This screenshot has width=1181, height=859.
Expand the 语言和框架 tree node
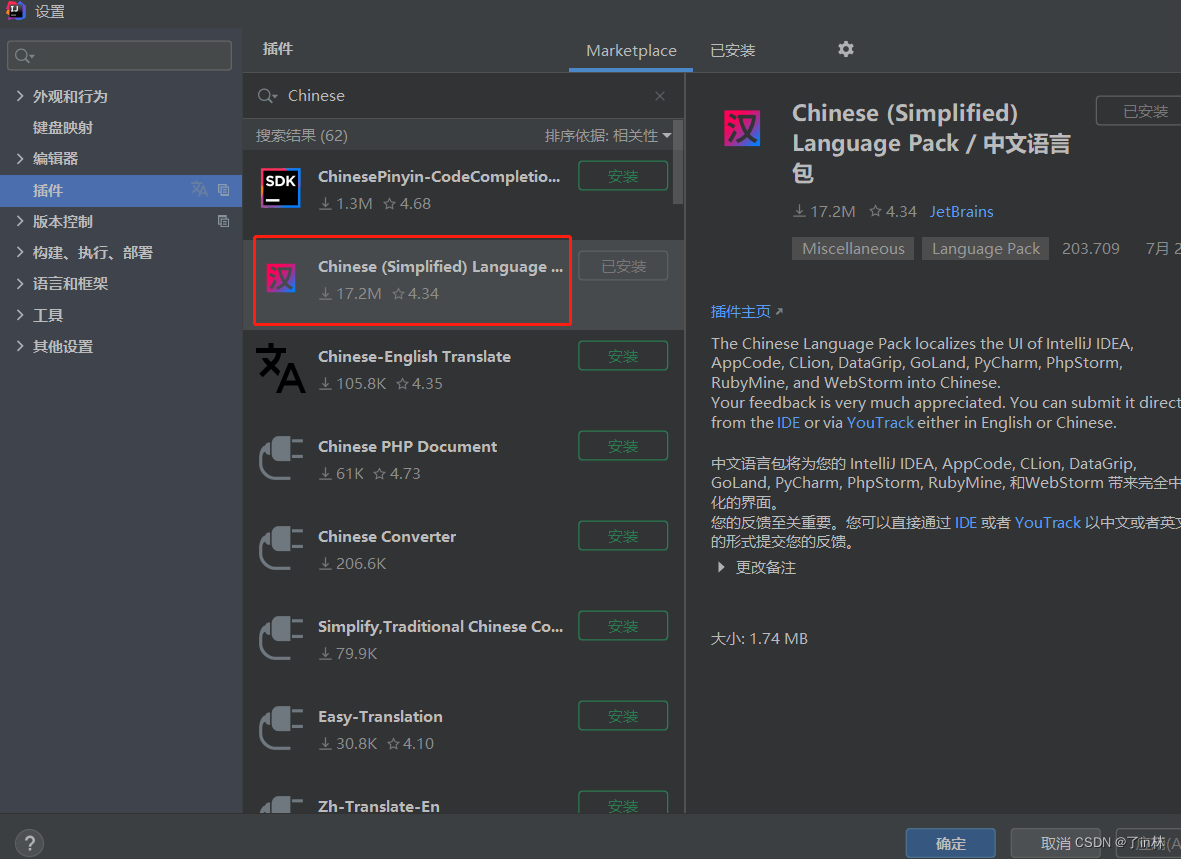pyautogui.click(x=20, y=283)
